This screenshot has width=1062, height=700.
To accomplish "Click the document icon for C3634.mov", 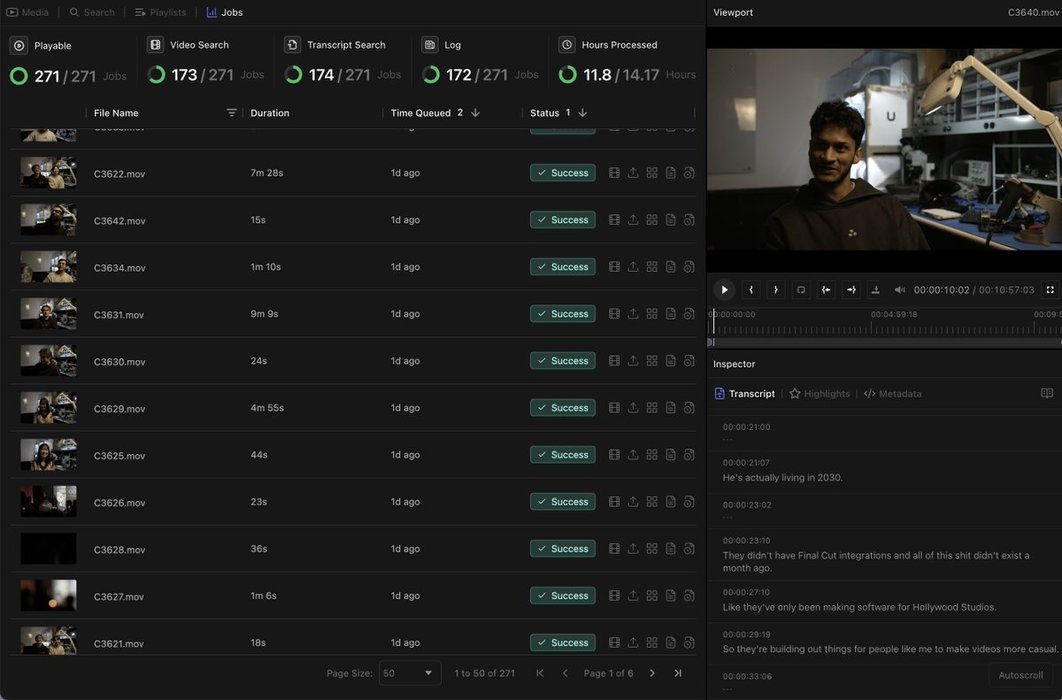I will (x=671, y=267).
